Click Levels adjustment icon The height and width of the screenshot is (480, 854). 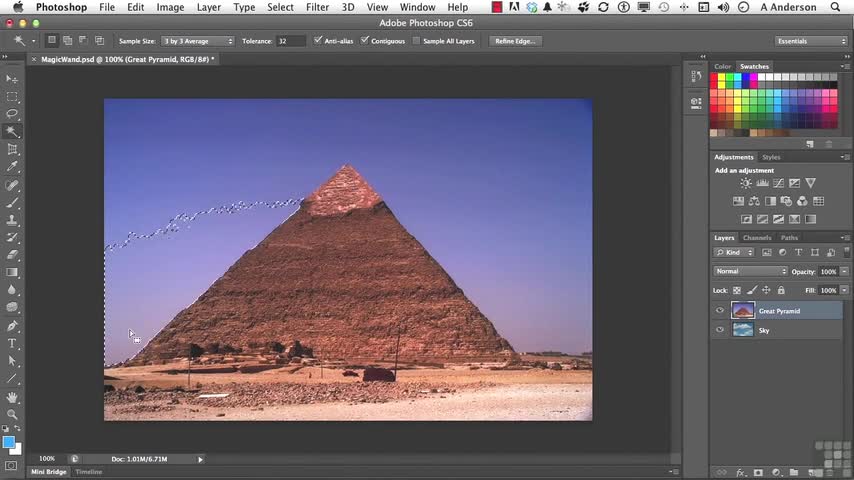pos(762,183)
